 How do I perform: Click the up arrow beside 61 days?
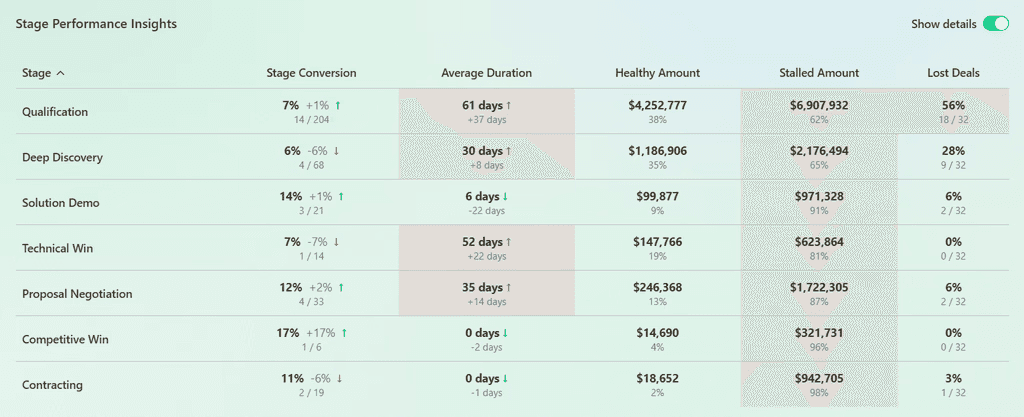pos(509,105)
